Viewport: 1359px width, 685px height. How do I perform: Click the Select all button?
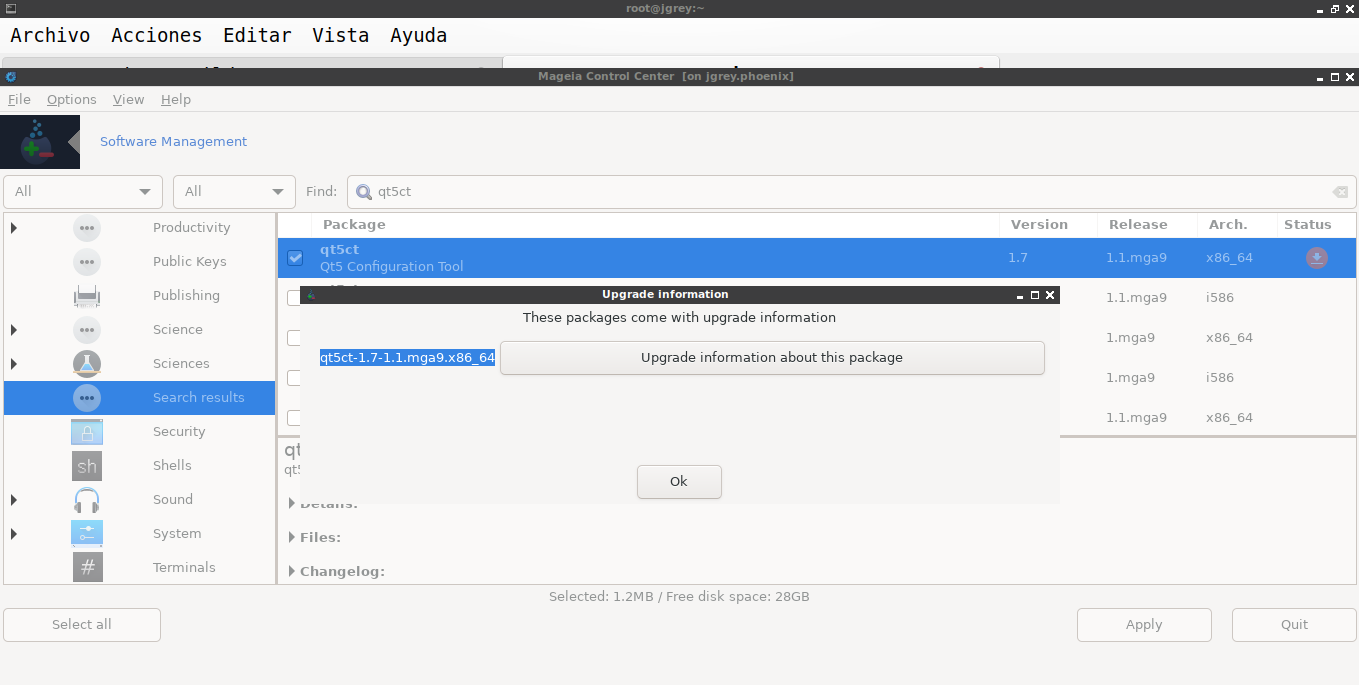(x=82, y=625)
